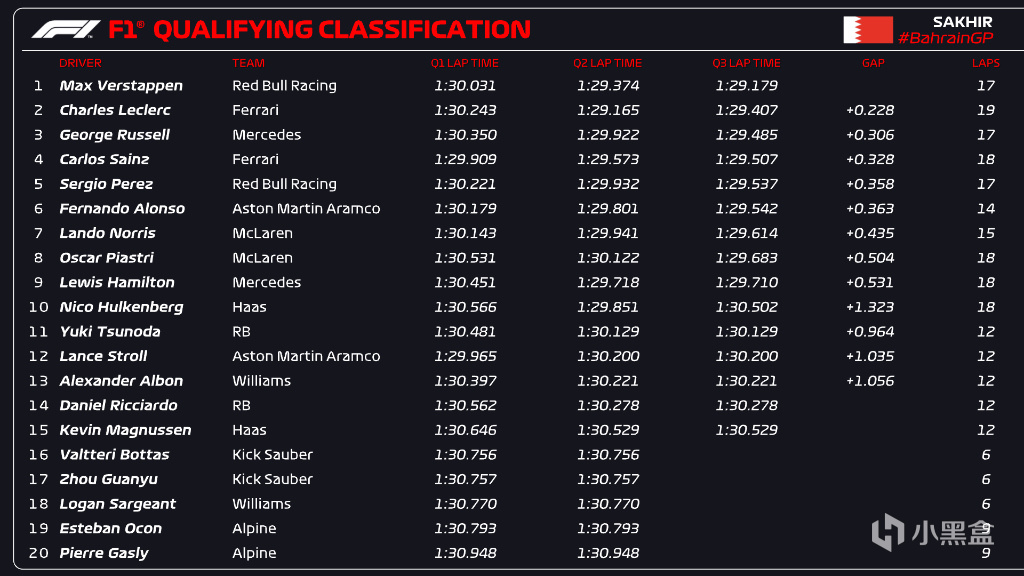Click the DRIVER column header

[80, 63]
